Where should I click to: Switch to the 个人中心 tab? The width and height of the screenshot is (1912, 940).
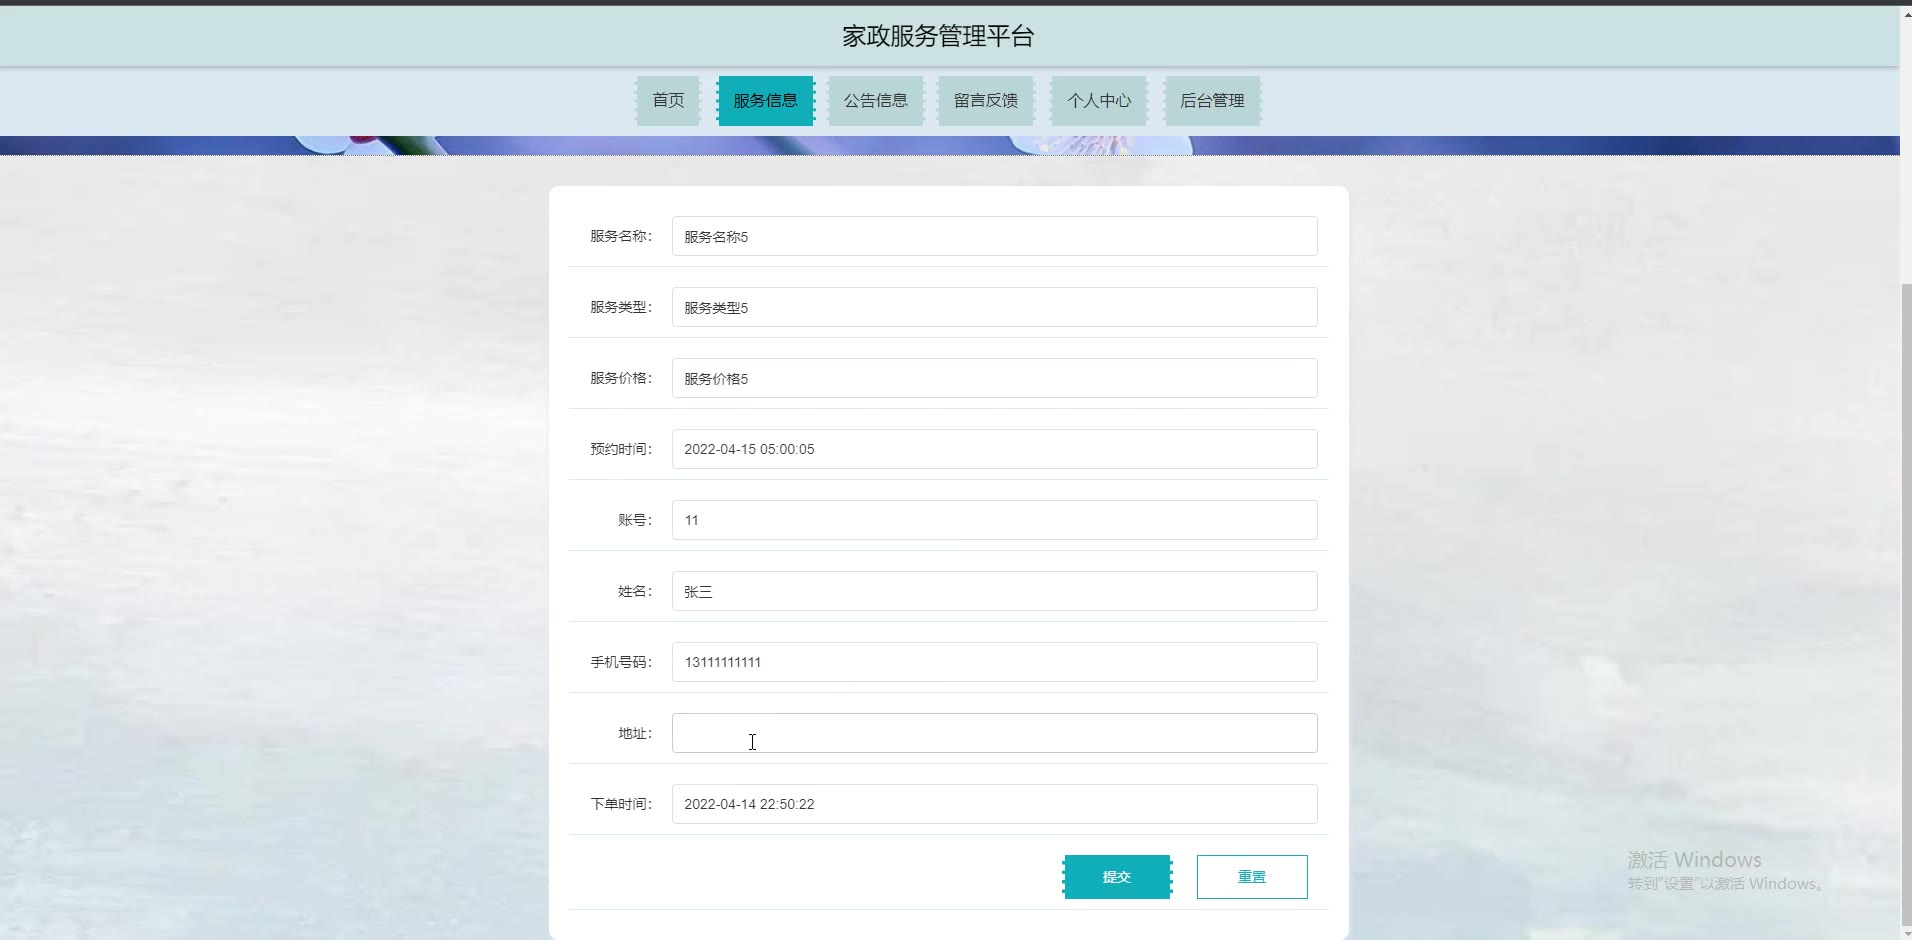click(x=1099, y=101)
